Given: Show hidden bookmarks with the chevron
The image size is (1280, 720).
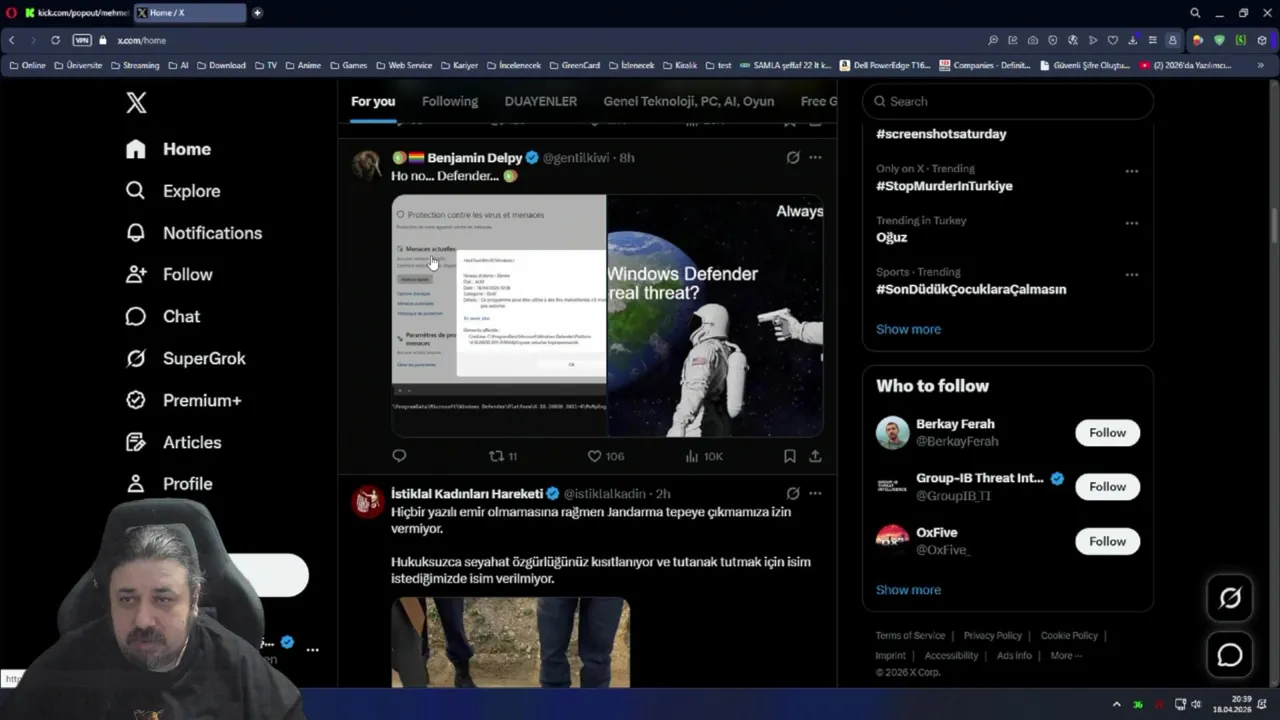Looking at the screenshot, I should pyautogui.click(x=1262, y=65).
